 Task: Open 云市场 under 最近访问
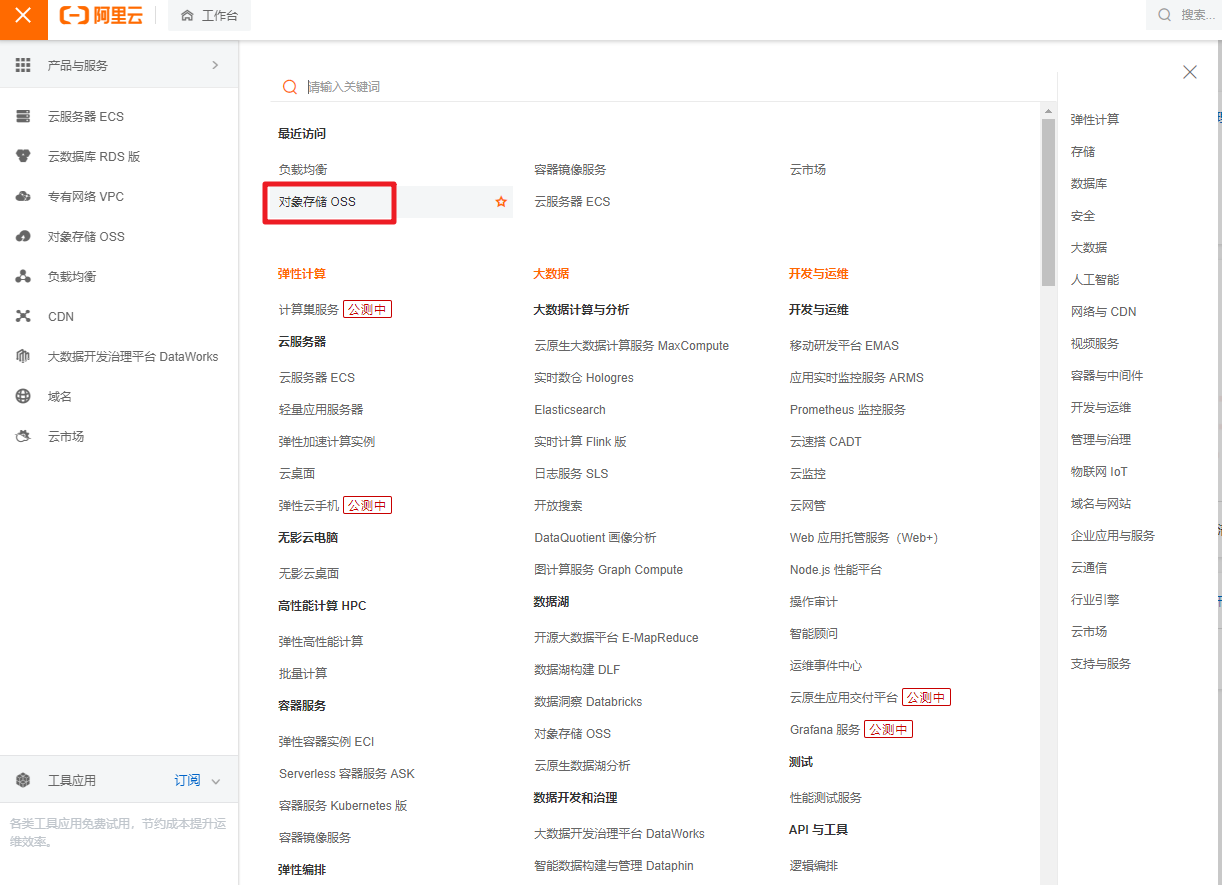point(808,170)
